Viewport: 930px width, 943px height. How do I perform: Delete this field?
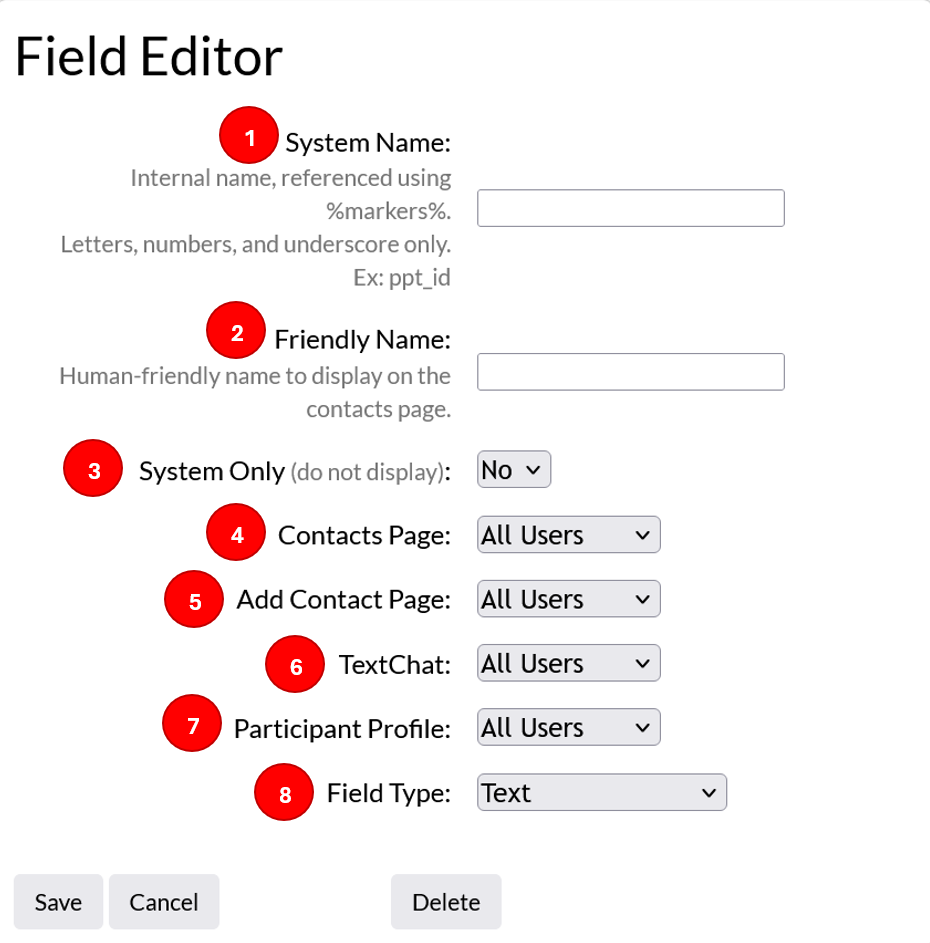click(x=446, y=902)
